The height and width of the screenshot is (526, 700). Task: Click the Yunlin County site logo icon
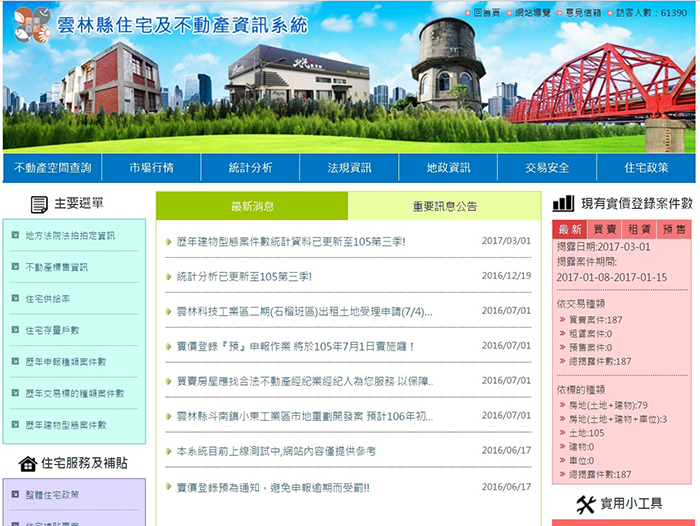(32, 25)
